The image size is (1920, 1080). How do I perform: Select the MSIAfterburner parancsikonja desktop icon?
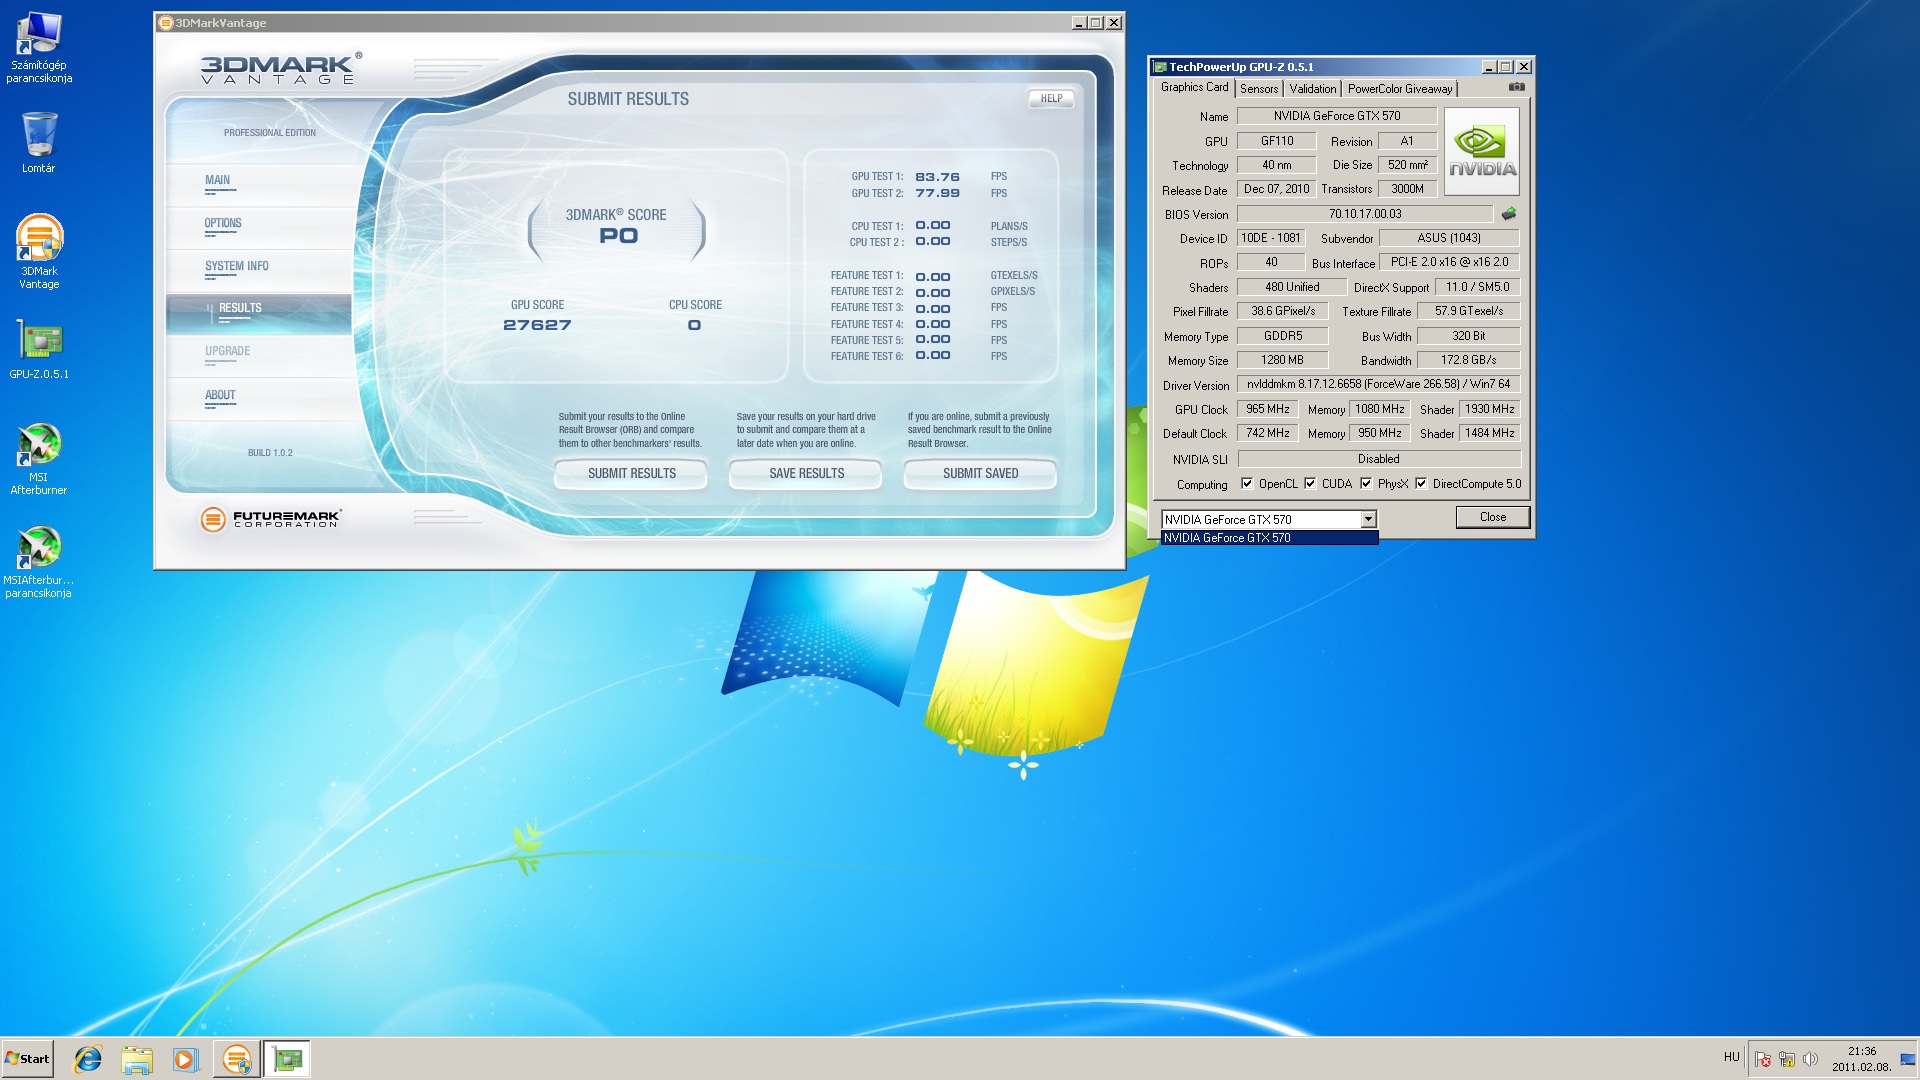(39, 562)
